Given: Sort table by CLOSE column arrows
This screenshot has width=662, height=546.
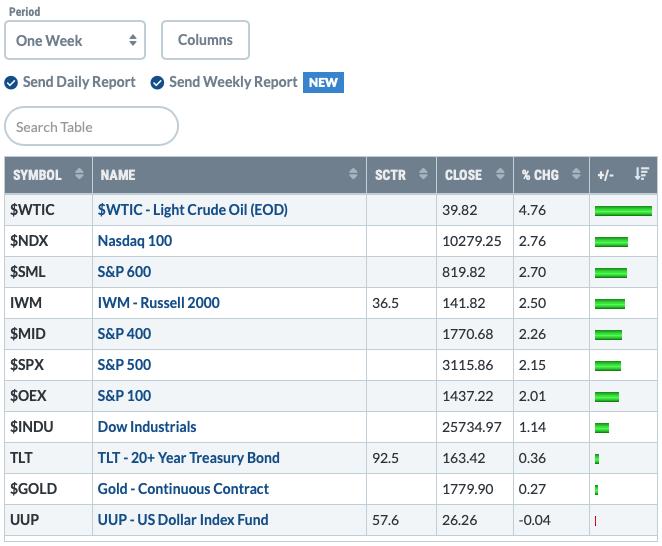Looking at the screenshot, I should (500, 174).
